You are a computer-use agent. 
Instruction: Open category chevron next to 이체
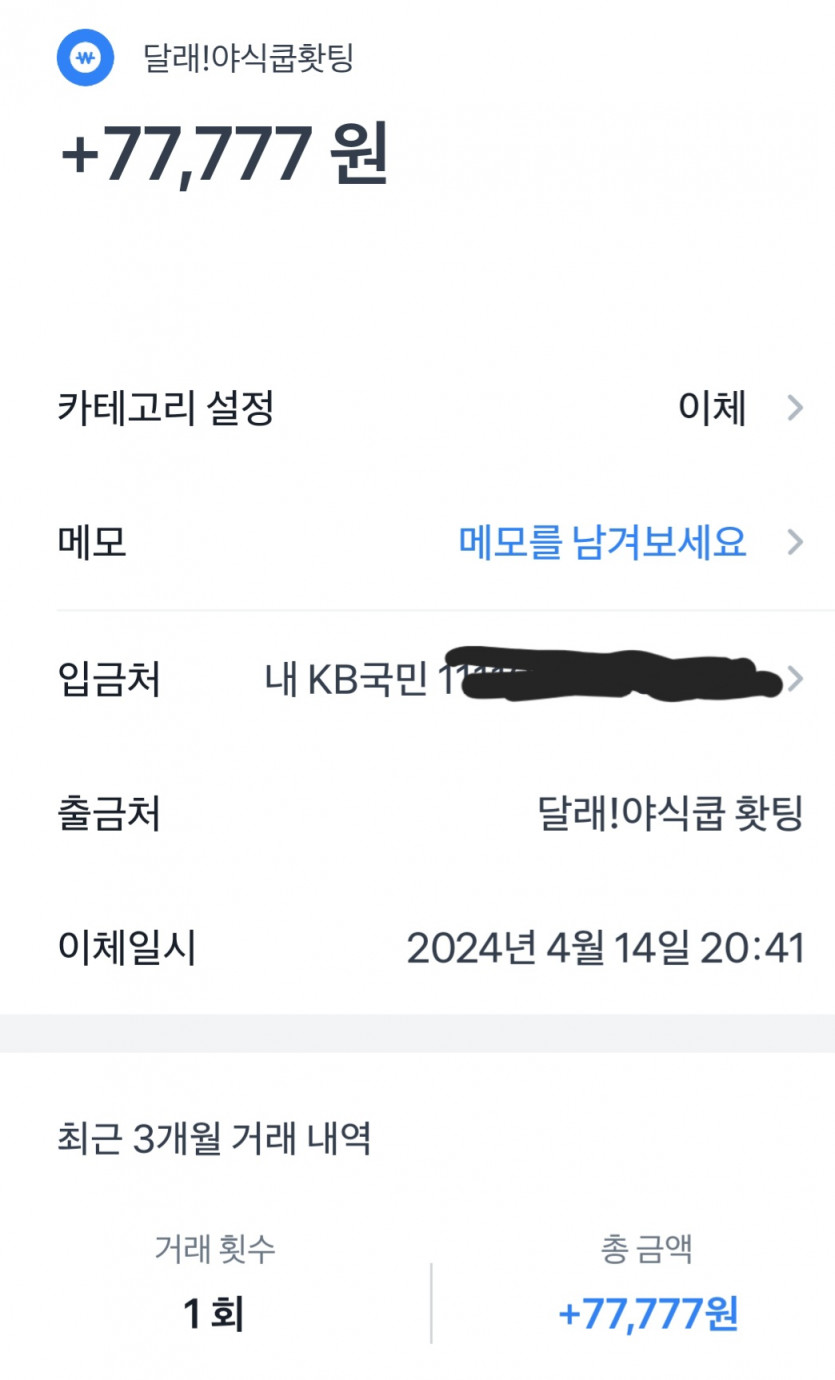(x=795, y=408)
